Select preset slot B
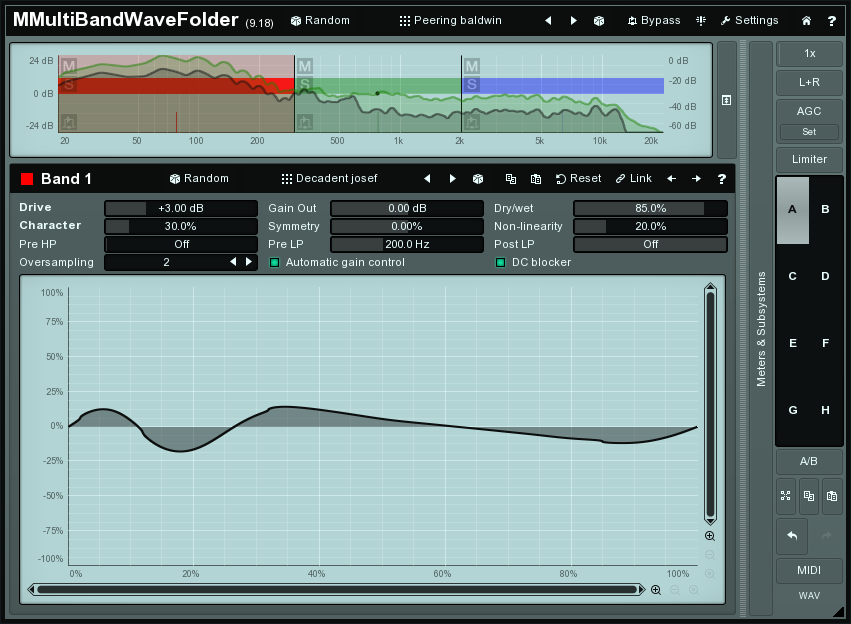This screenshot has width=851, height=624. tap(825, 210)
